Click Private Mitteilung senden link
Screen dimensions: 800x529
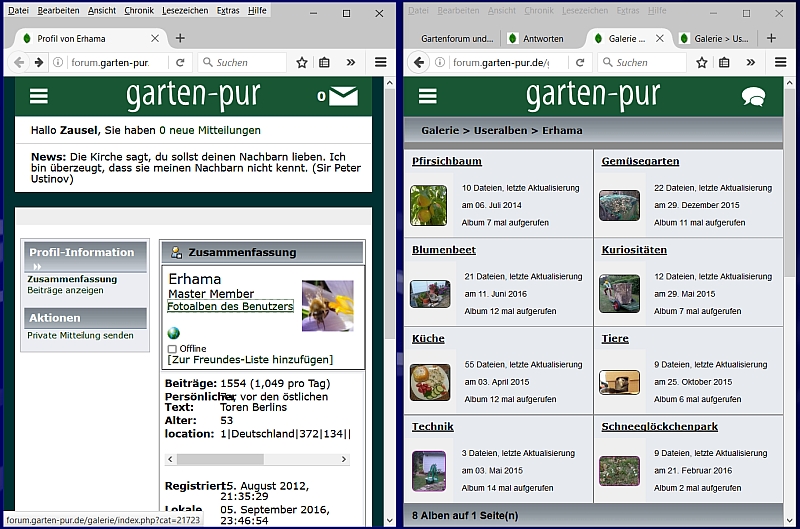[x=80, y=335]
